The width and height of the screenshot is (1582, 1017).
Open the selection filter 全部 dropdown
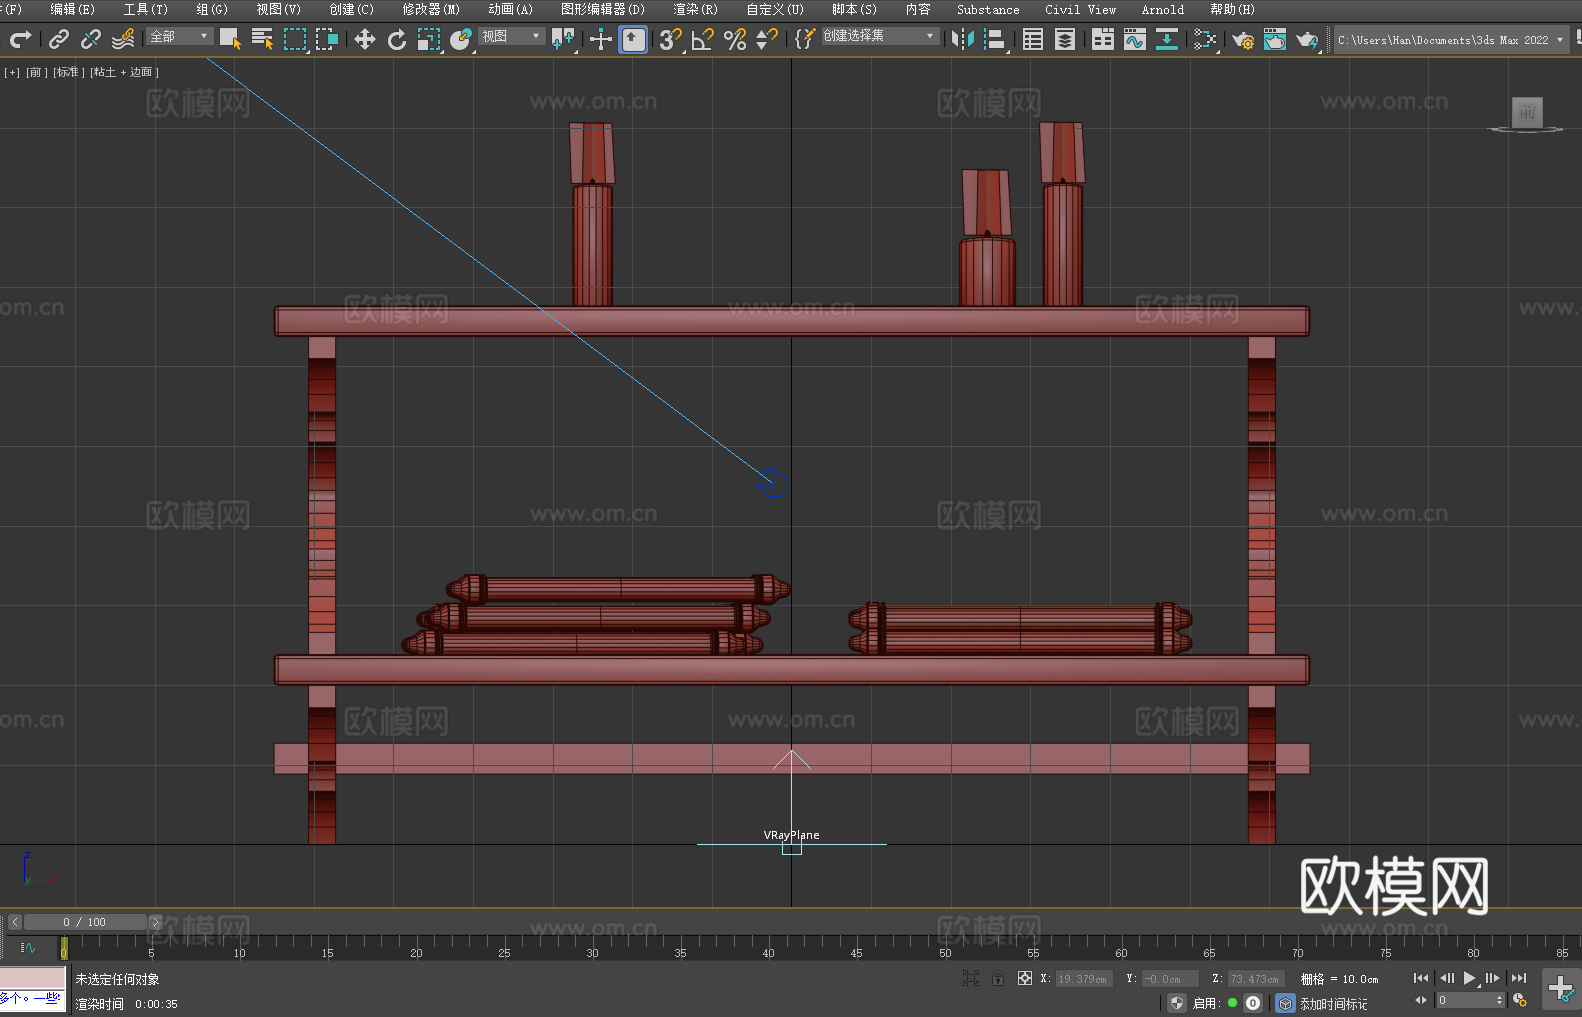click(180, 36)
